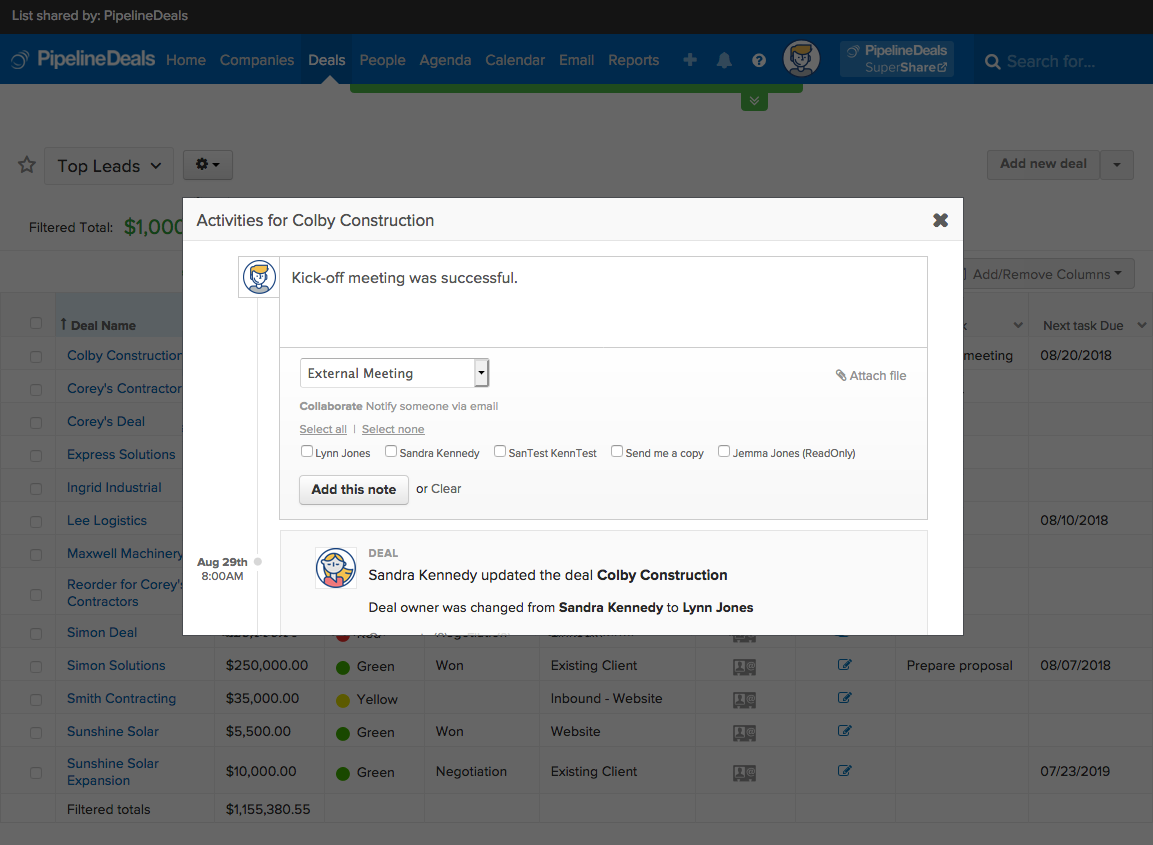Open the Calendar tab
The height and width of the screenshot is (845, 1153).
tap(515, 60)
